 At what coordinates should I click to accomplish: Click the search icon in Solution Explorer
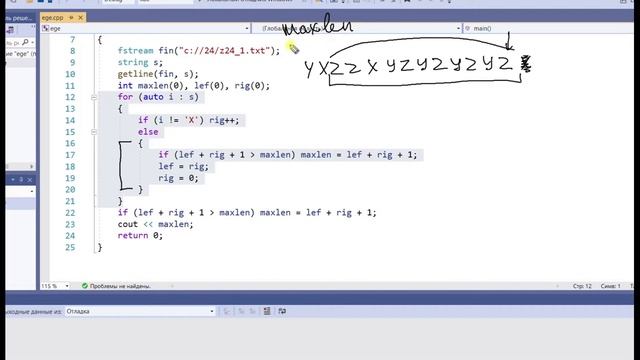point(26,42)
